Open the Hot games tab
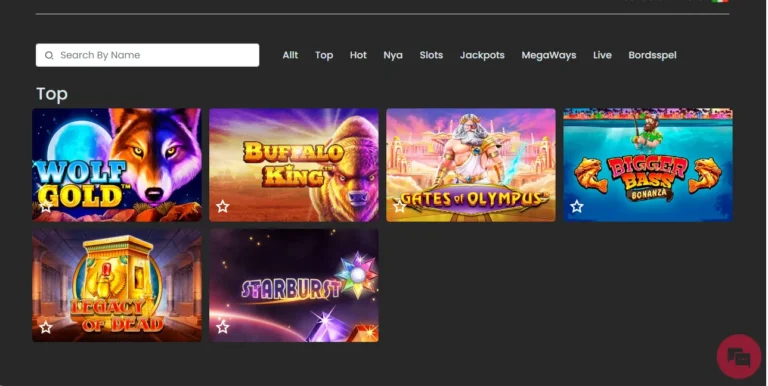The height and width of the screenshot is (386, 768). (358, 55)
